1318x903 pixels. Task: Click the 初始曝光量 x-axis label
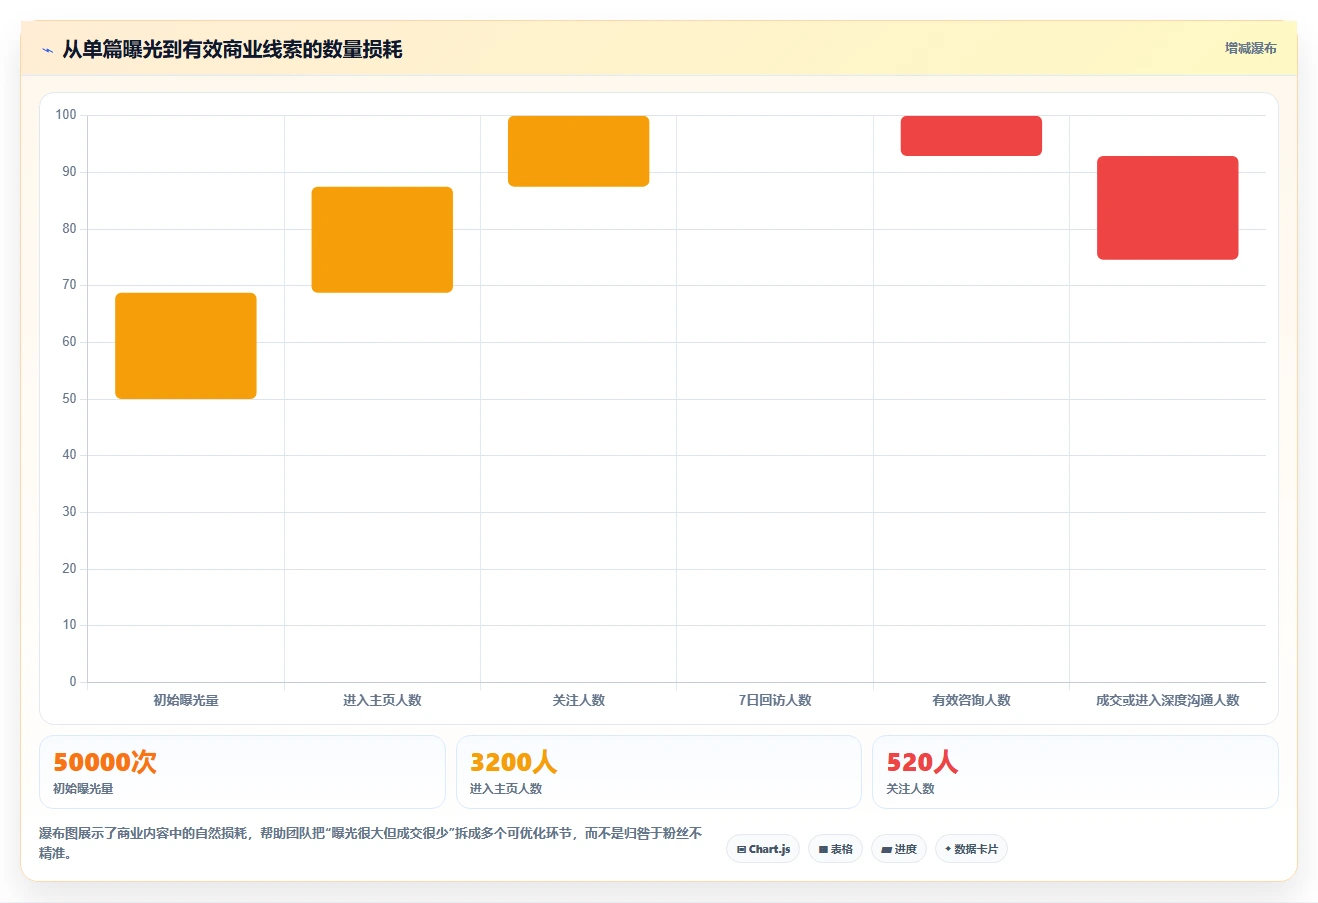click(186, 700)
